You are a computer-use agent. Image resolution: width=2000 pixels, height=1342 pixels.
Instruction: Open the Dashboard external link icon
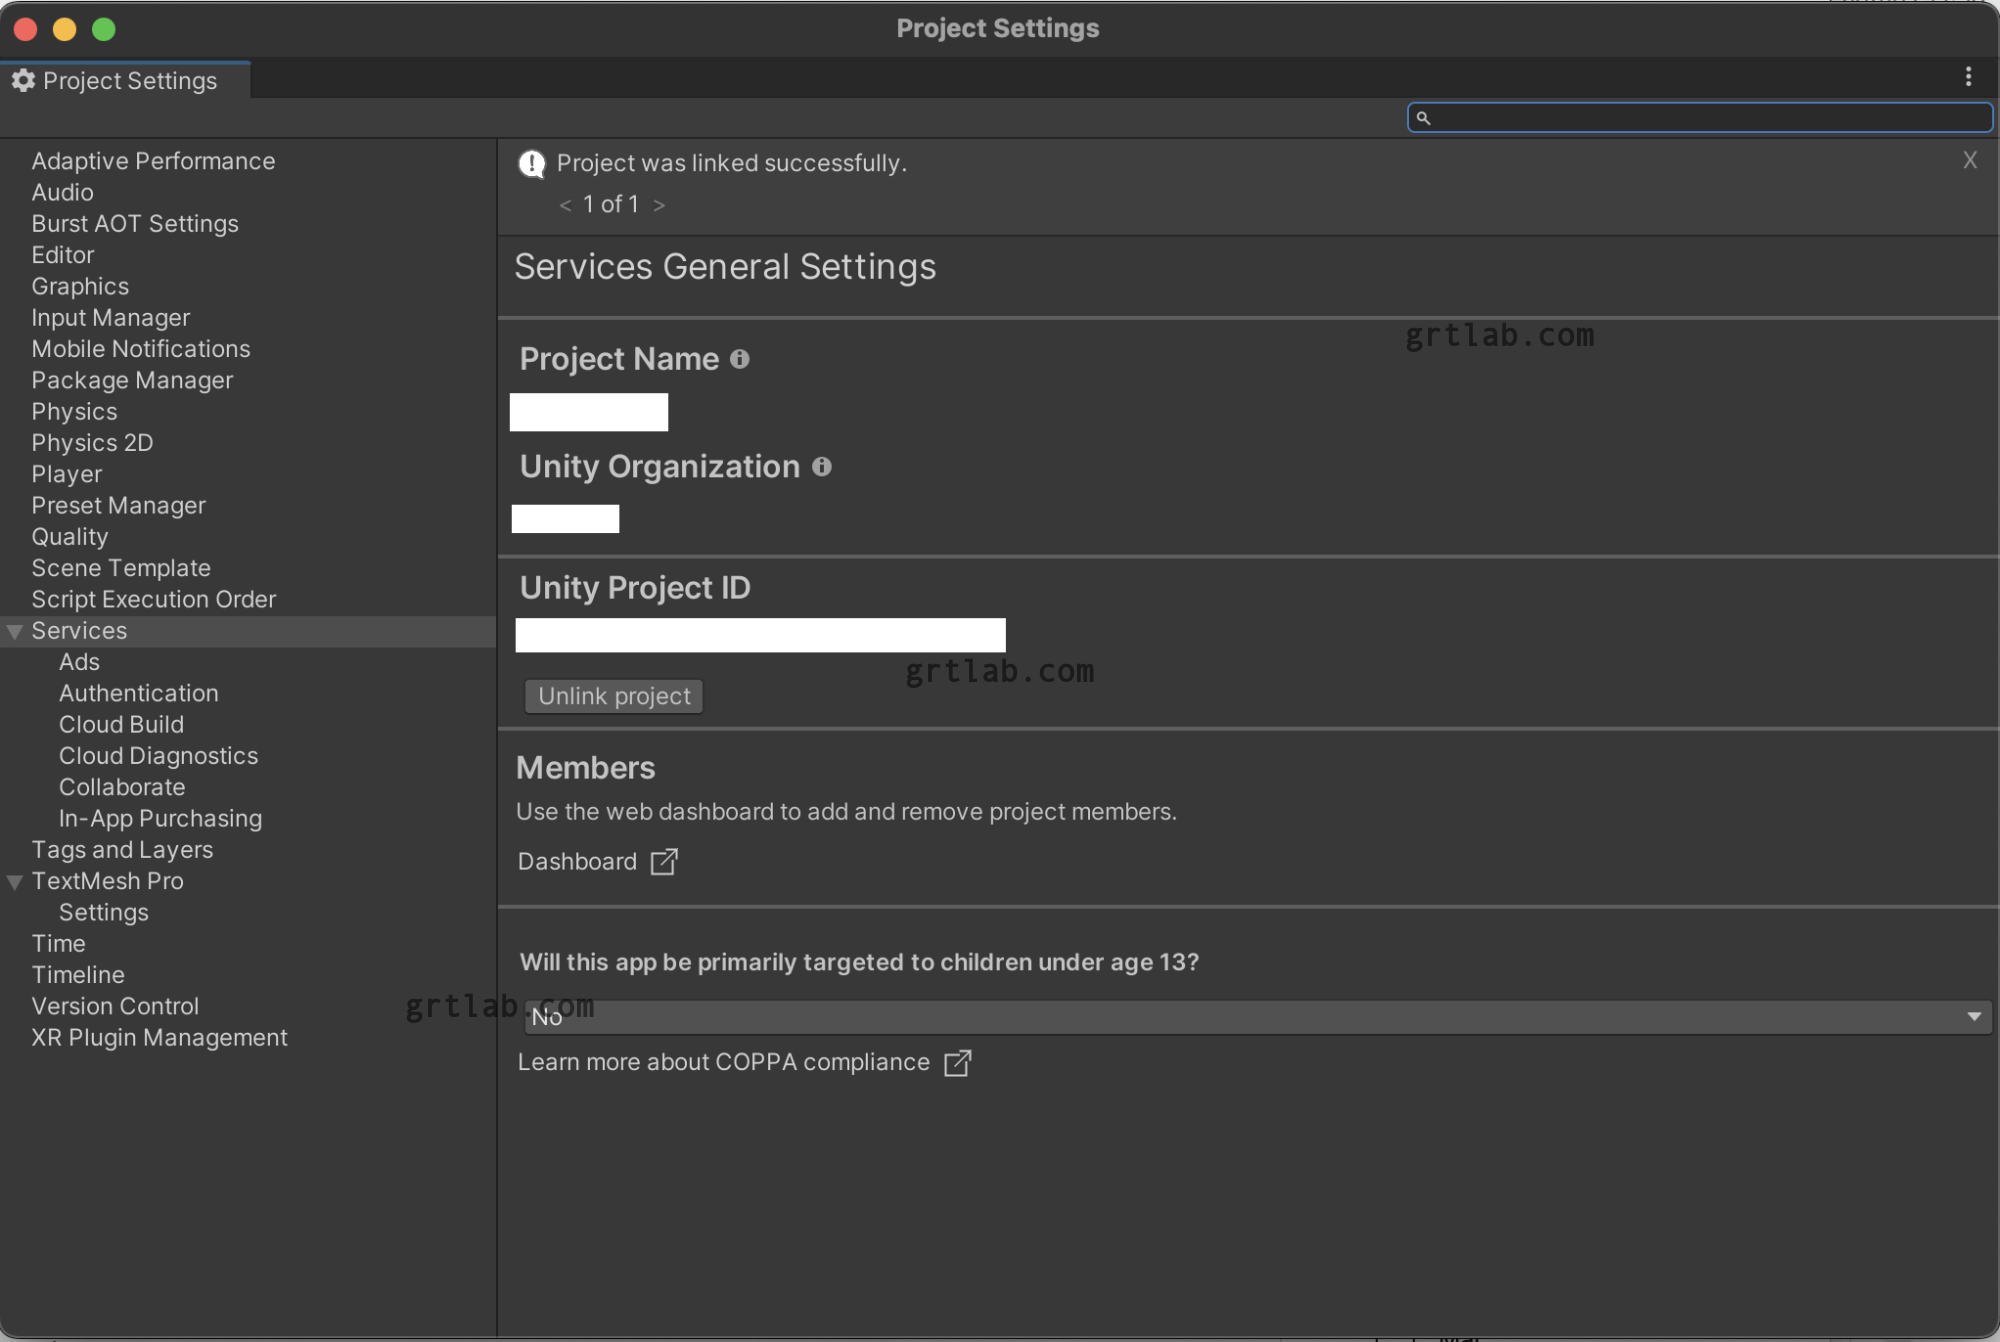(663, 861)
